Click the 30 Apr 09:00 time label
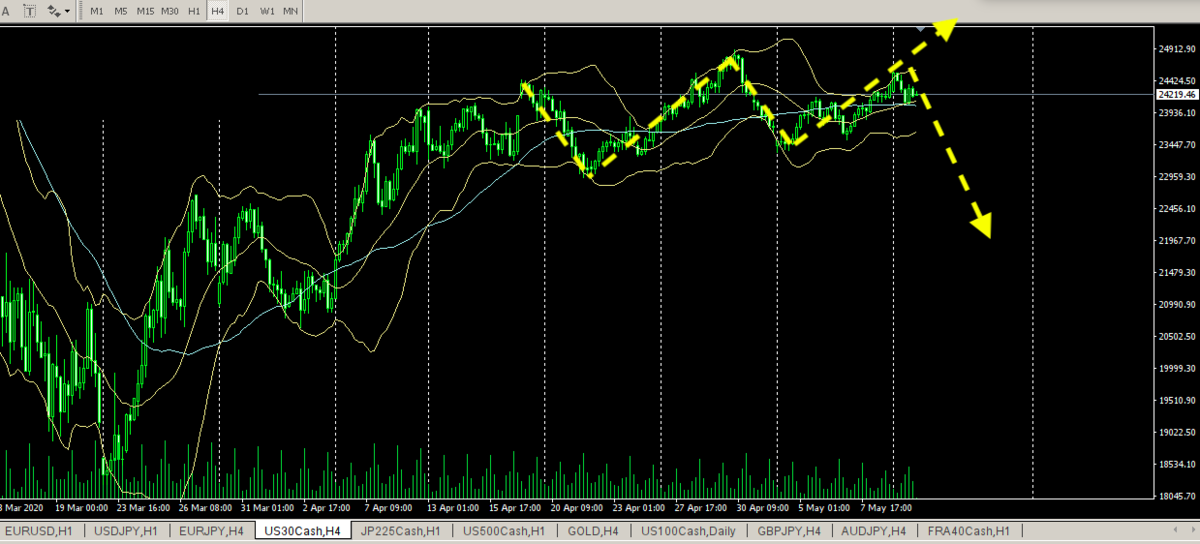The image size is (1200, 544). click(763, 507)
